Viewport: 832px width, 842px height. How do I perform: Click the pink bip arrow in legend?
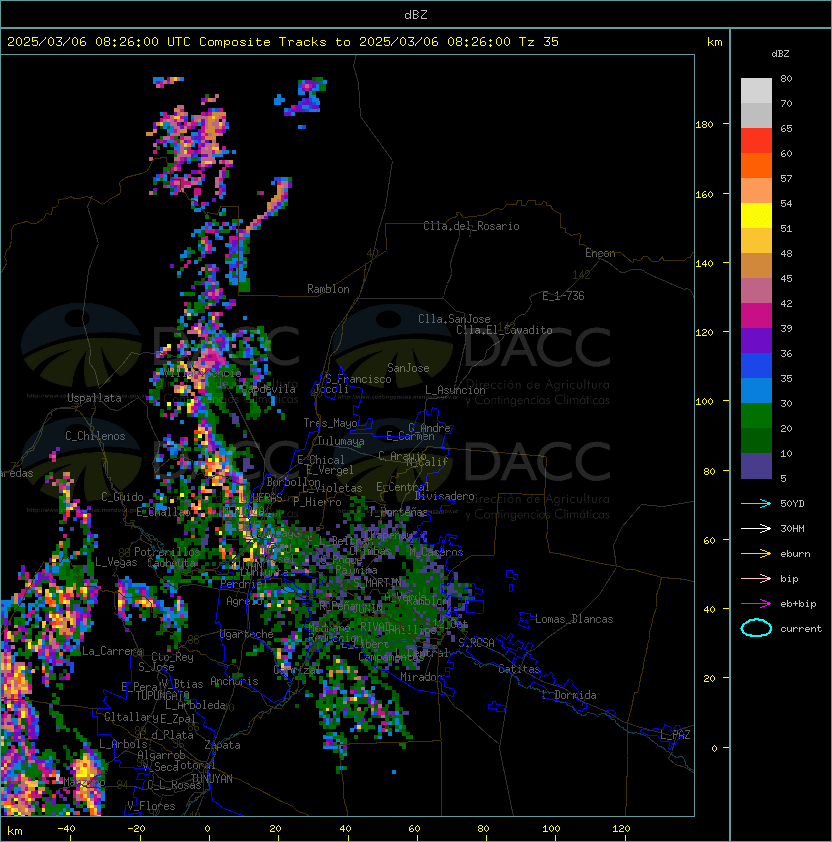[756, 579]
